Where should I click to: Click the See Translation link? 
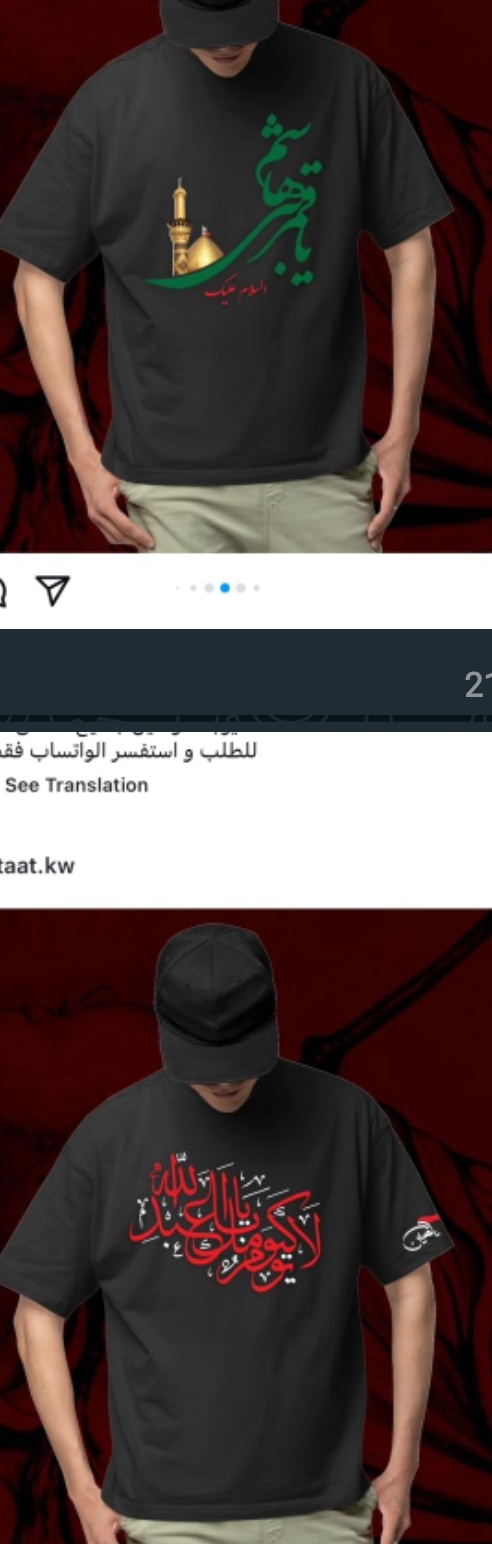pyautogui.click(x=77, y=785)
